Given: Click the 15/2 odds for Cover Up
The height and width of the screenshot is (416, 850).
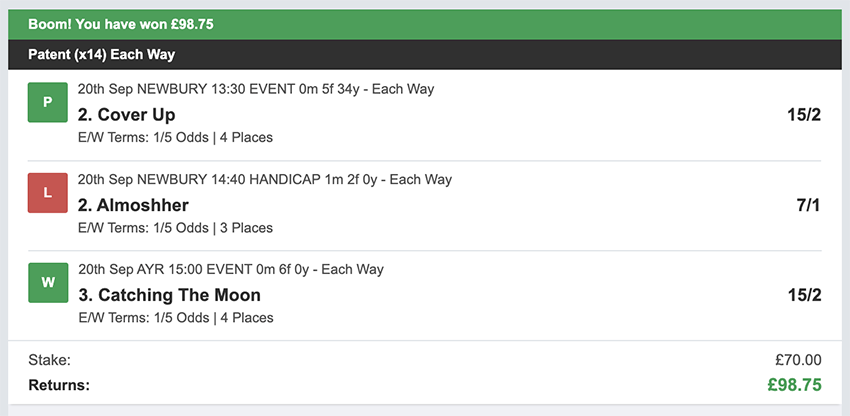Looking at the screenshot, I should (803, 114).
